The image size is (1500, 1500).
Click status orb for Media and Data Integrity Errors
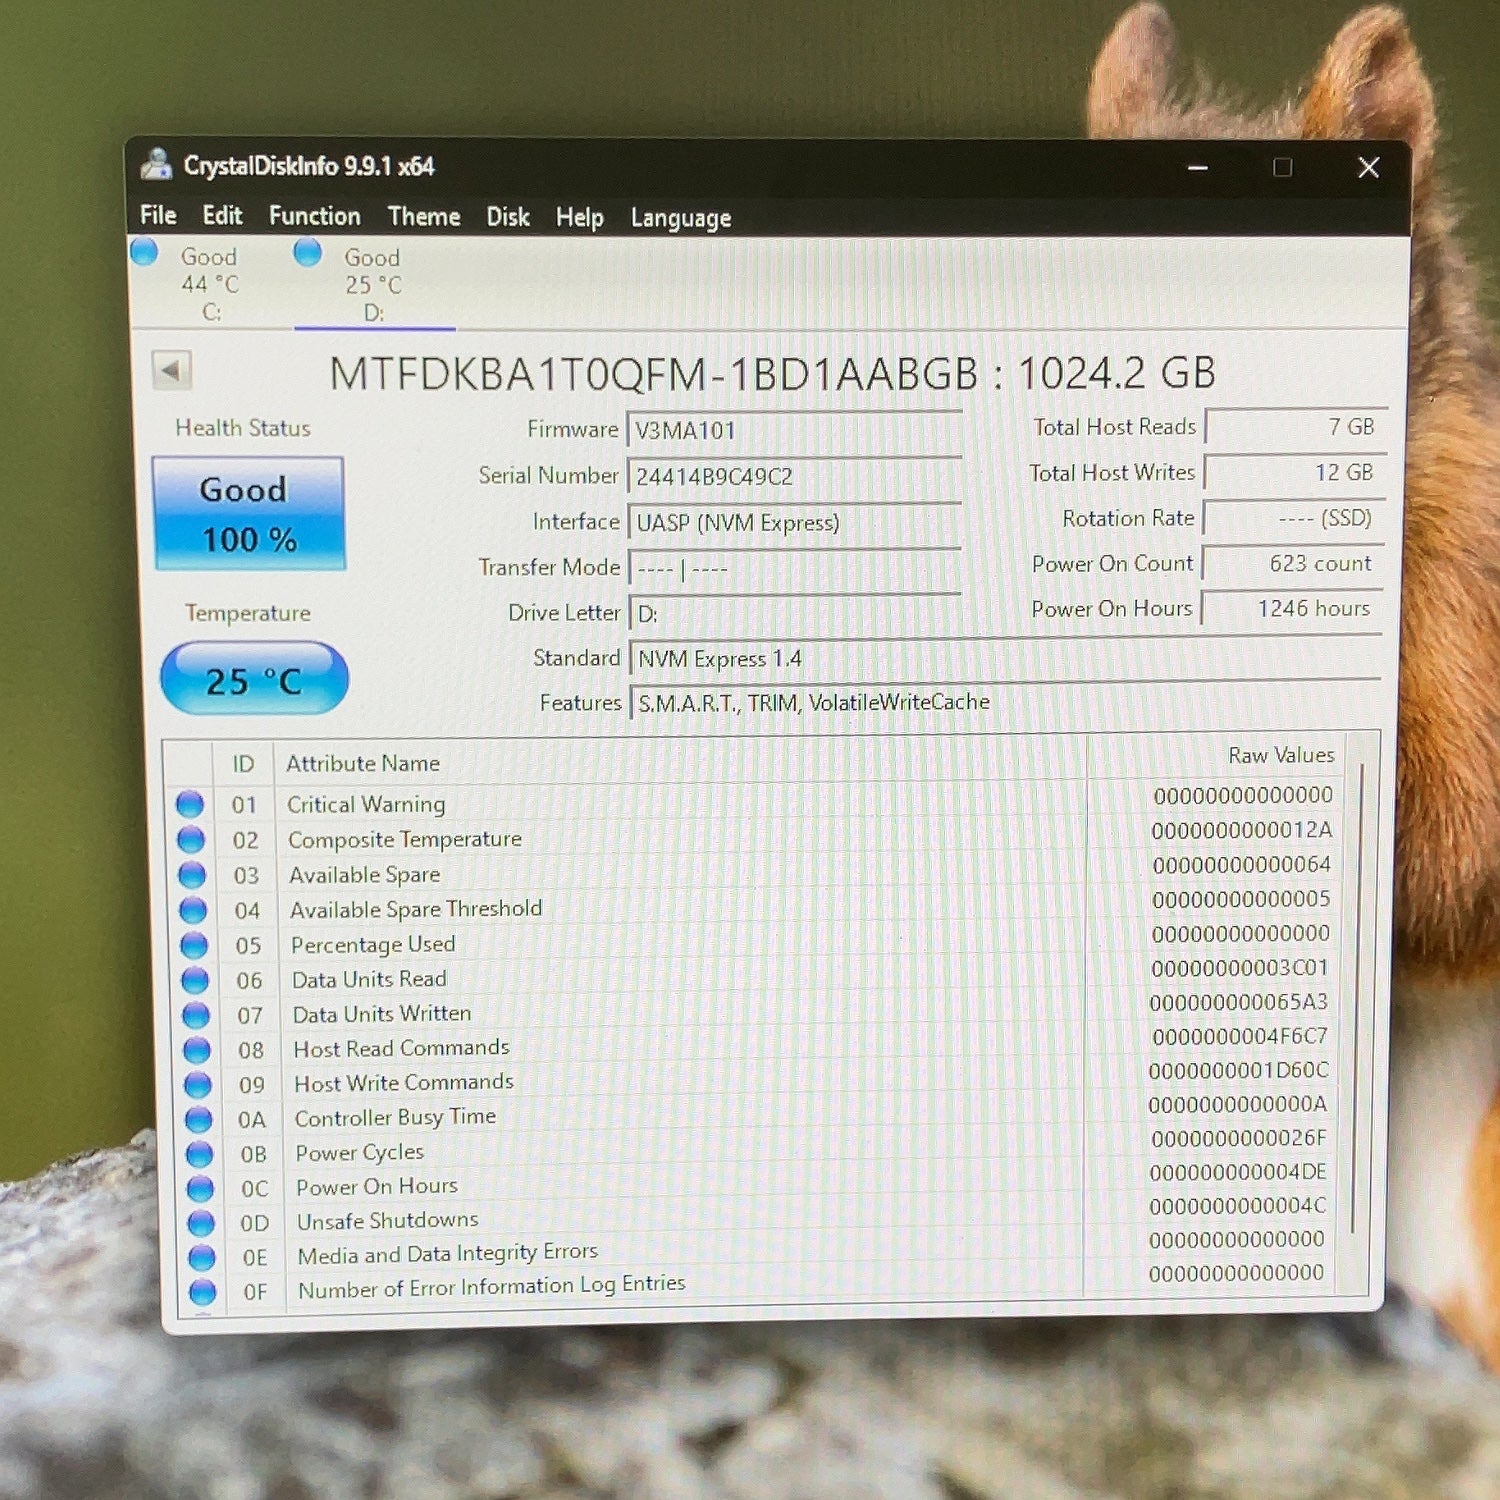[x=202, y=1257]
